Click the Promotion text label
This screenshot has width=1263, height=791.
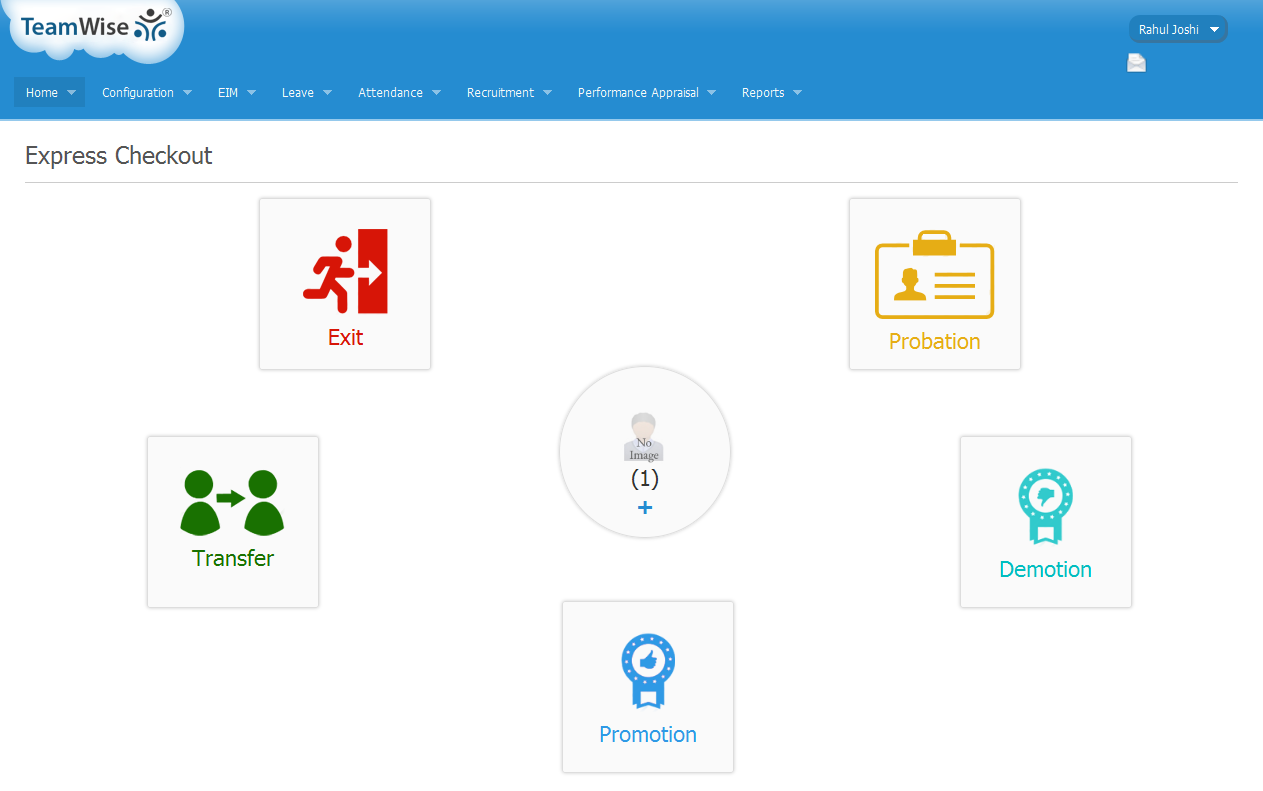[648, 735]
